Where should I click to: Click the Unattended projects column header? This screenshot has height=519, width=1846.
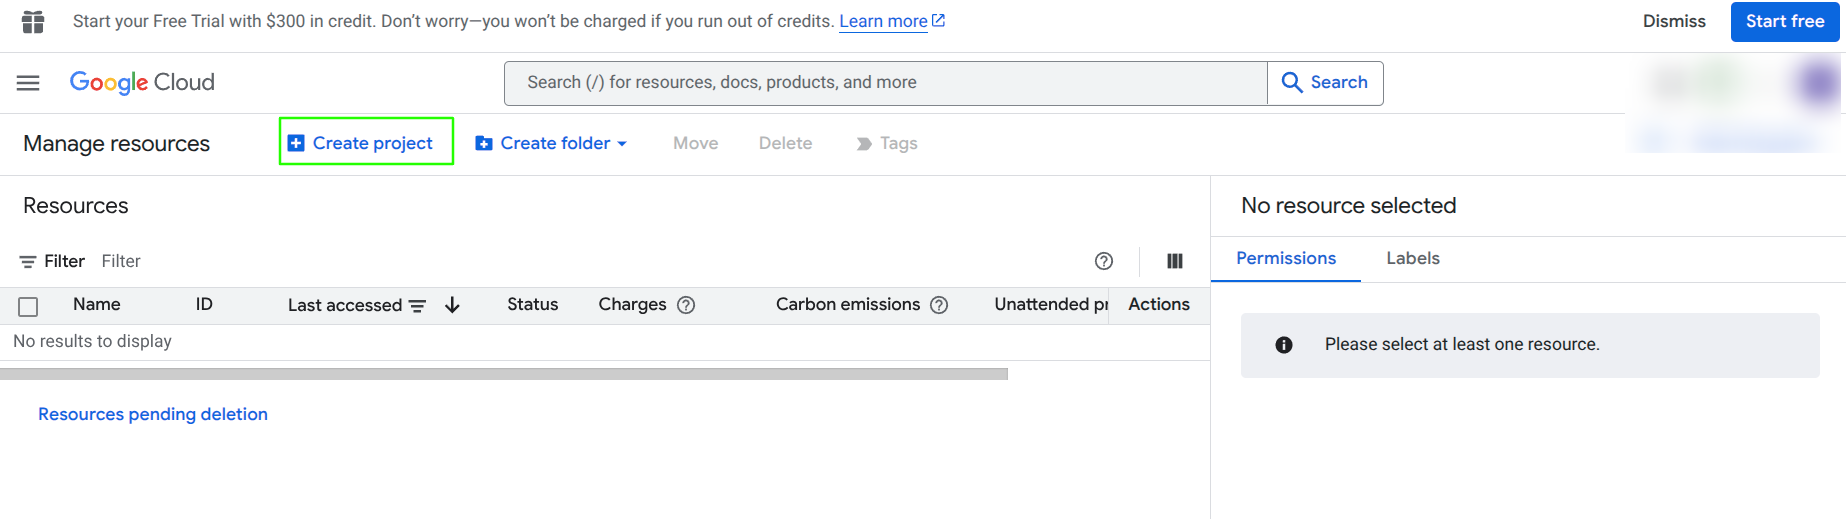(1051, 304)
